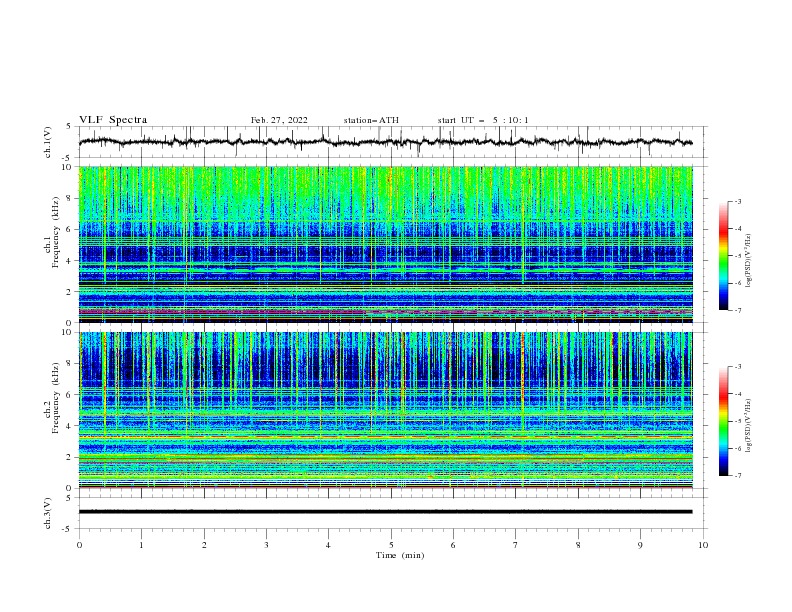Click the 'VLF Spectra' title text
Viewport: 792px width, 612px height.
113,120
